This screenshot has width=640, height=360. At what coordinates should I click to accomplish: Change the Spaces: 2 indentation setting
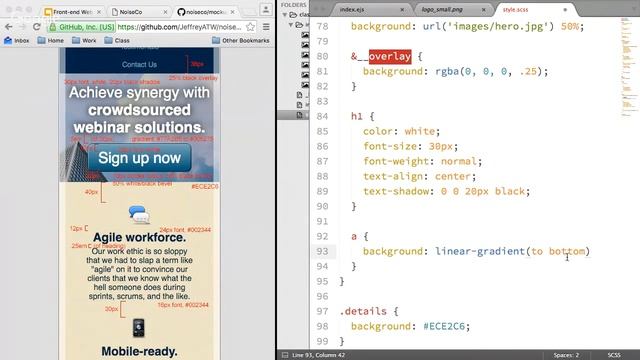pos(566,355)
